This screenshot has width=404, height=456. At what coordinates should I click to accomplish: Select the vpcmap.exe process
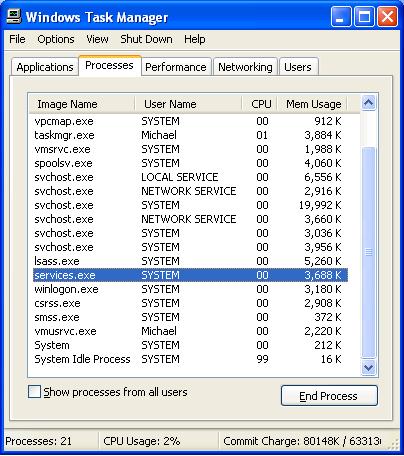point(190,121)
